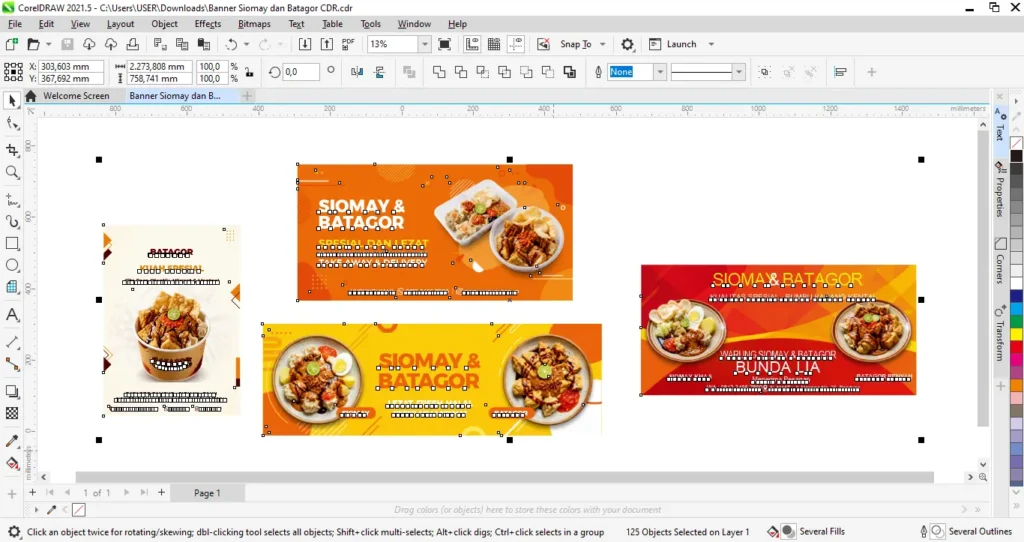
Task: Click the Save icon
Action: [x=67, y=44]
